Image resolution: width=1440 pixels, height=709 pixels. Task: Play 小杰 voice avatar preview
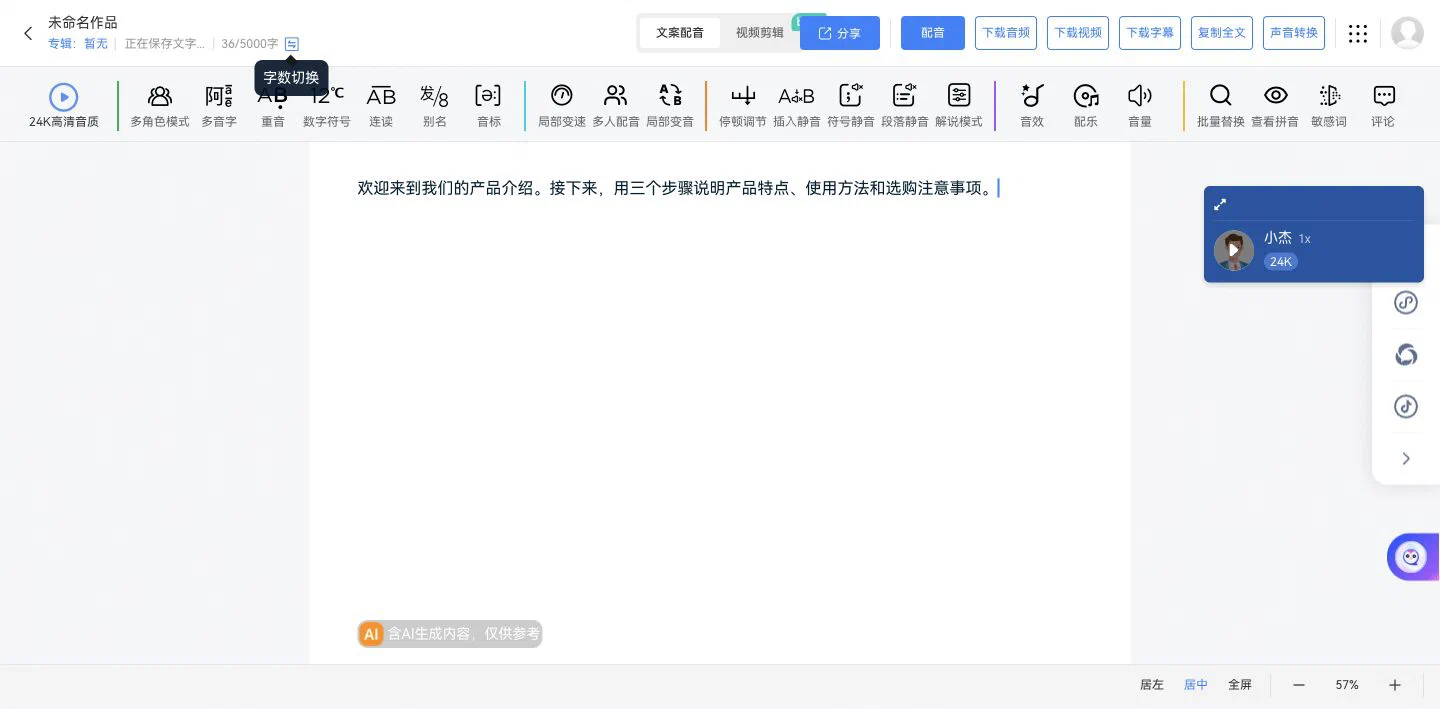[x=1234, y=251]
